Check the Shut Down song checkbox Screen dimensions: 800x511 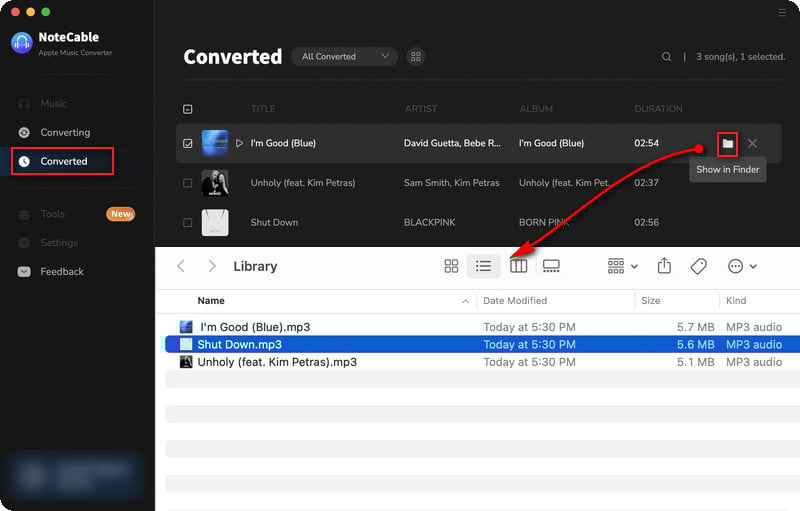(188, 223)
